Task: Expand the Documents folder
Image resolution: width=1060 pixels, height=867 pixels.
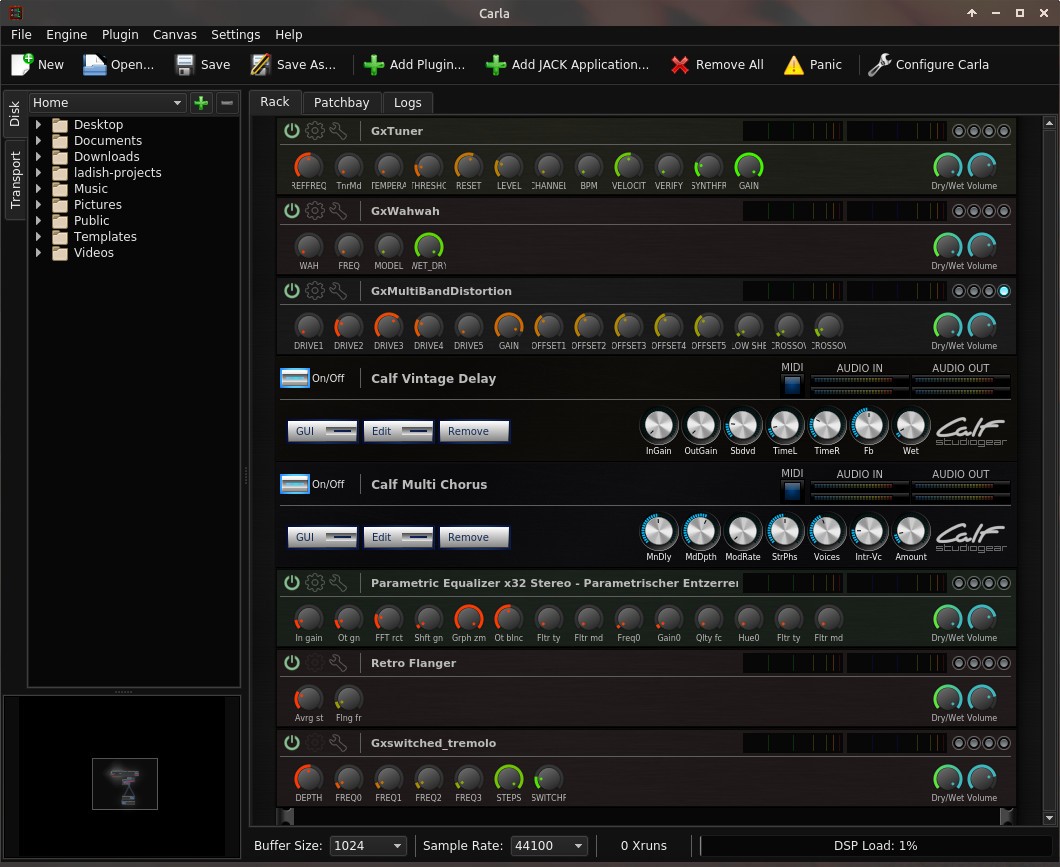Action: [x=39, y=141]
